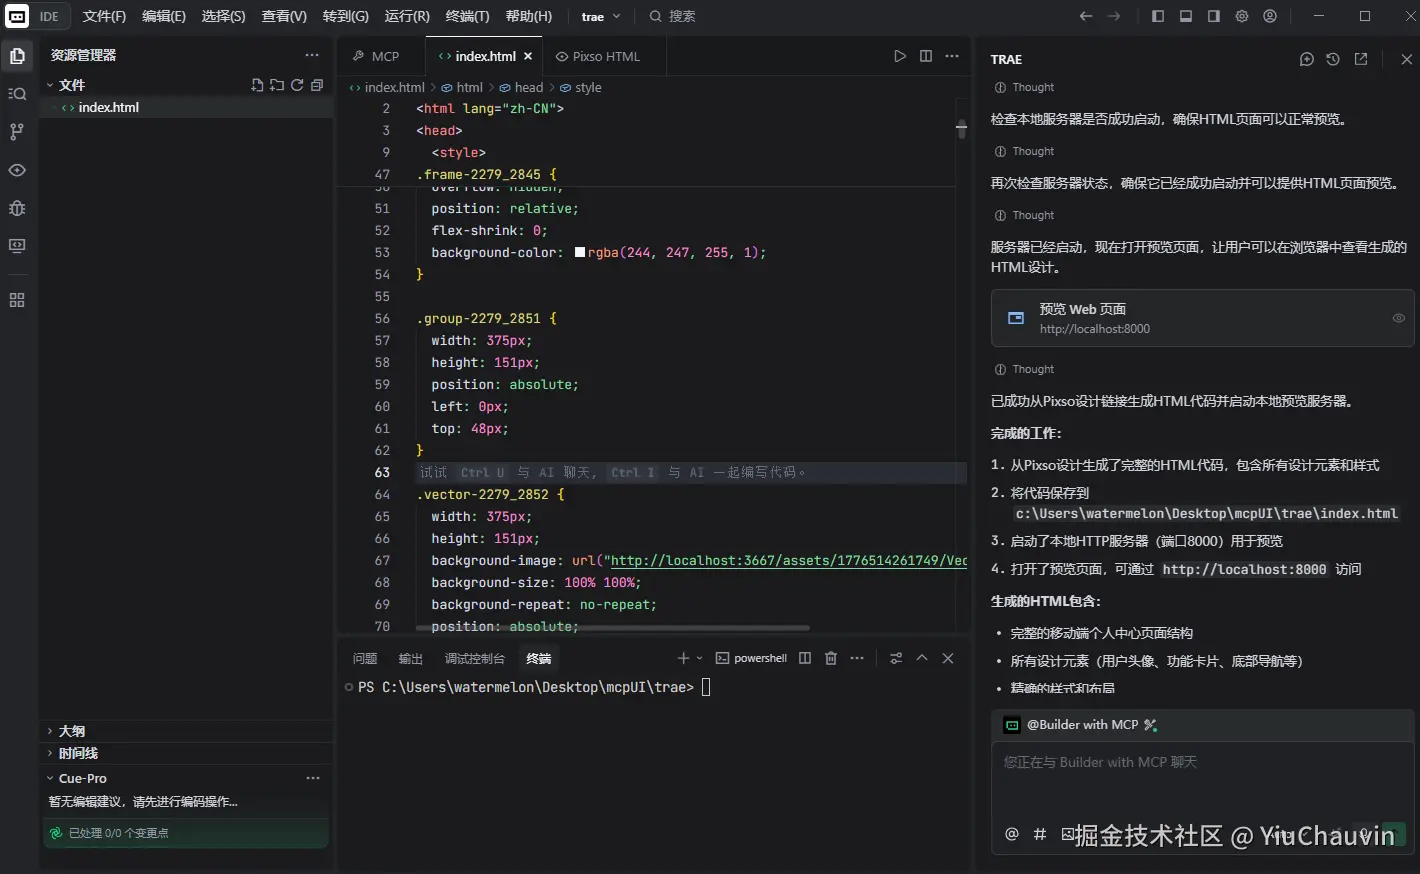Expand the 时间线 timeline section
The image size is (1420, 874).
[50, 753]
